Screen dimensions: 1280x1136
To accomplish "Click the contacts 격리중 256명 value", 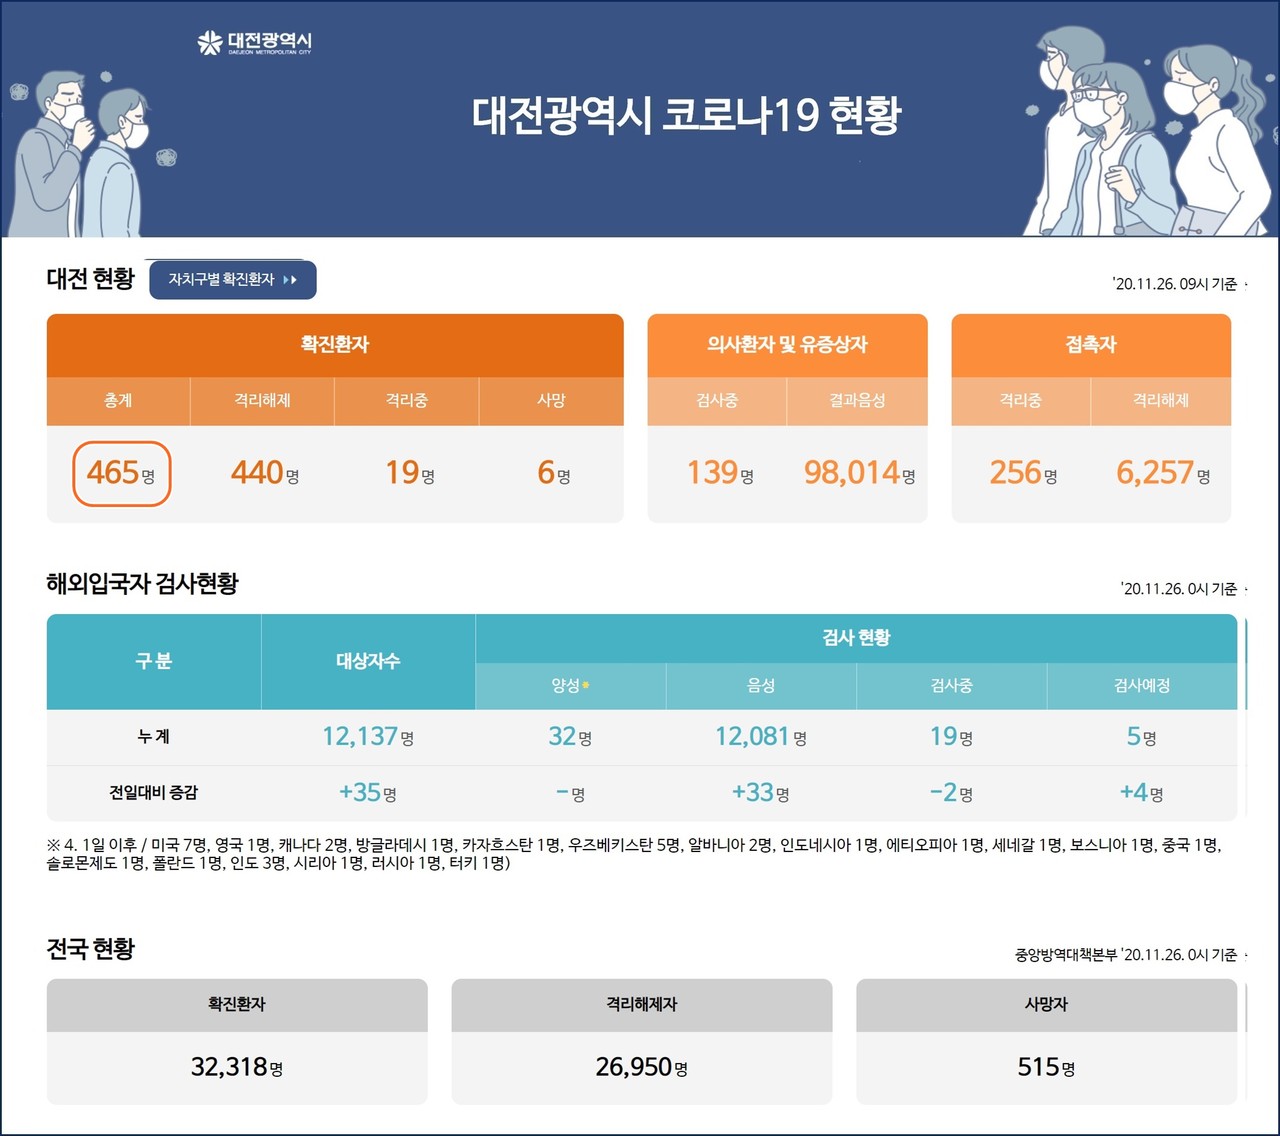I will [1023, 472].
